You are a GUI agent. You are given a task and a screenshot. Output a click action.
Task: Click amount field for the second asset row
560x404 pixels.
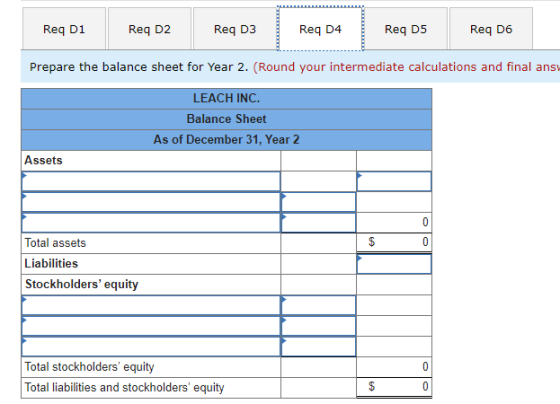319,202
